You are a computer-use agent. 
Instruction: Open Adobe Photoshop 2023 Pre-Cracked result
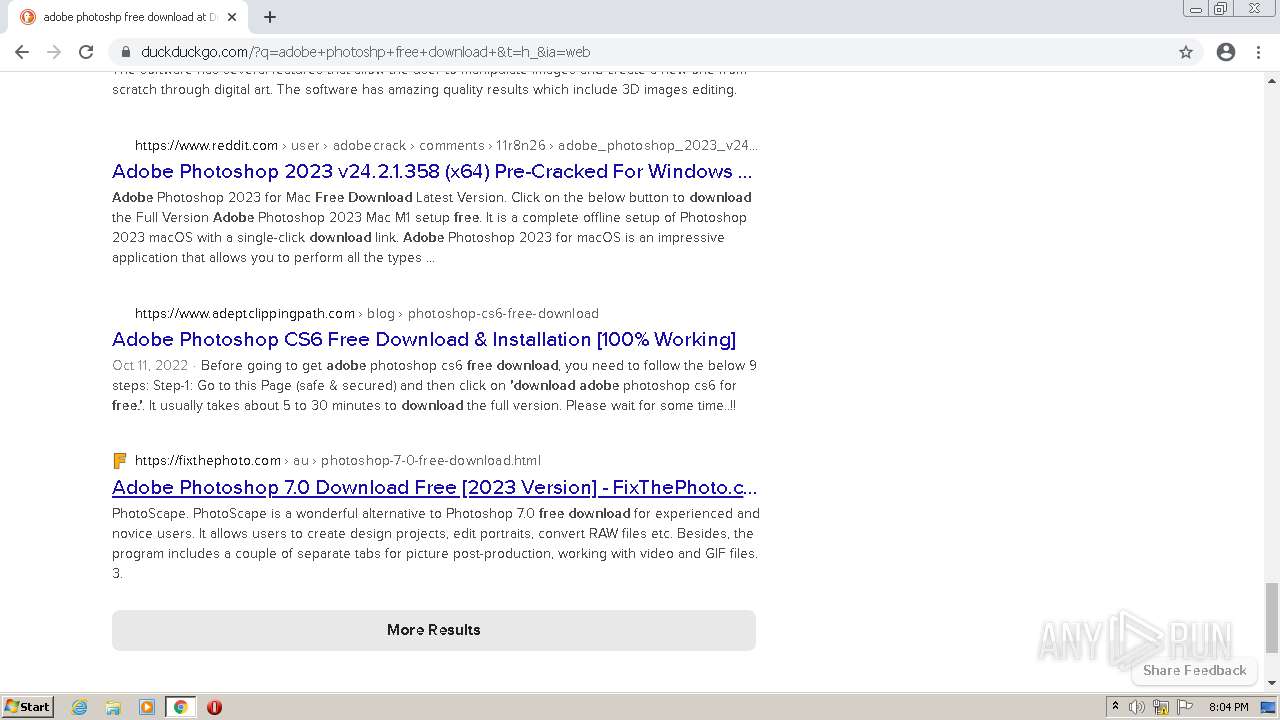(x=432, y=171)
